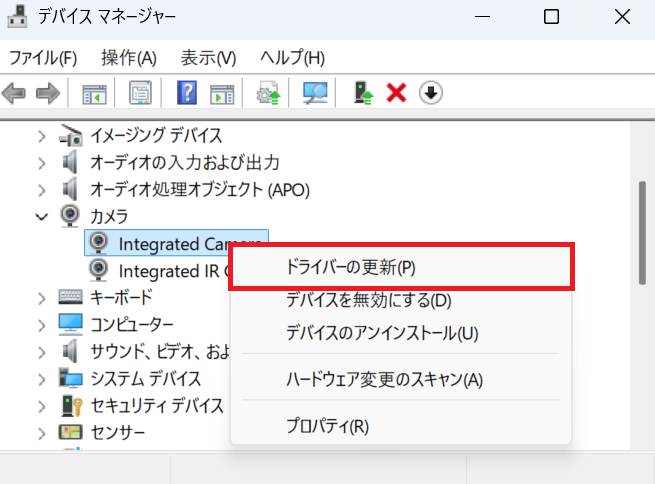Viewport: 655px width, 484px height.
Task: Click the センサー category icon
Action: tap(70, 432)
